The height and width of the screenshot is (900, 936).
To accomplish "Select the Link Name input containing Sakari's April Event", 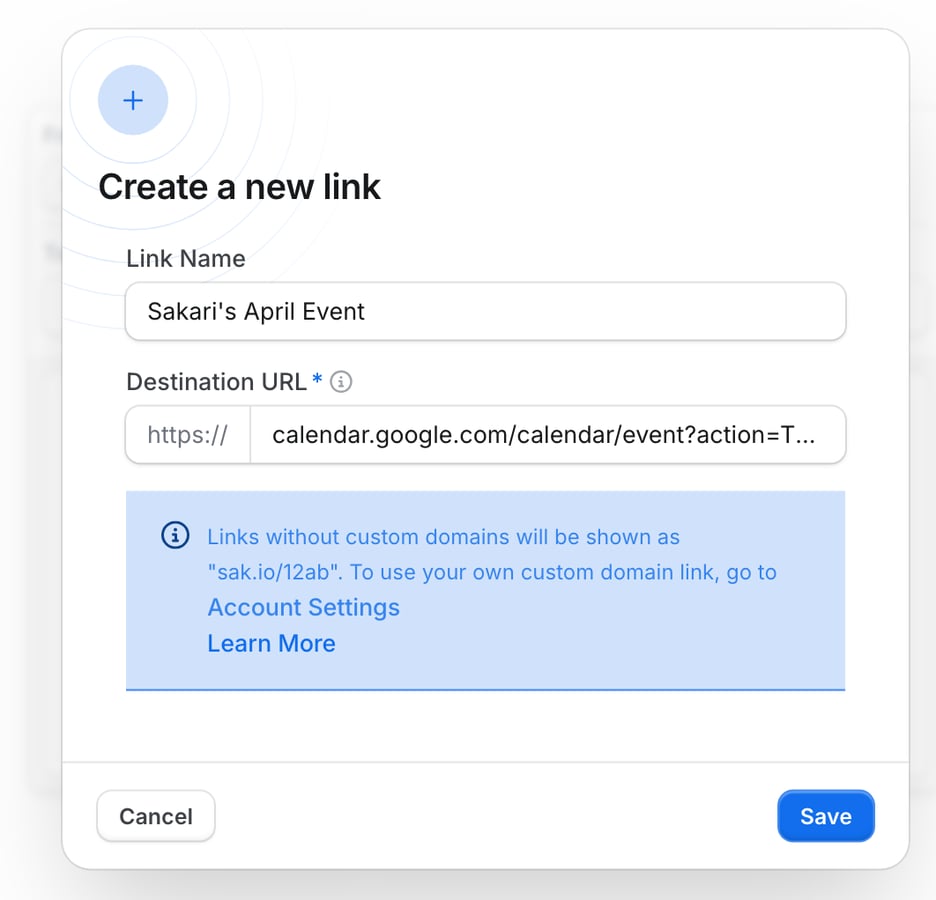I will click(485, 311).
